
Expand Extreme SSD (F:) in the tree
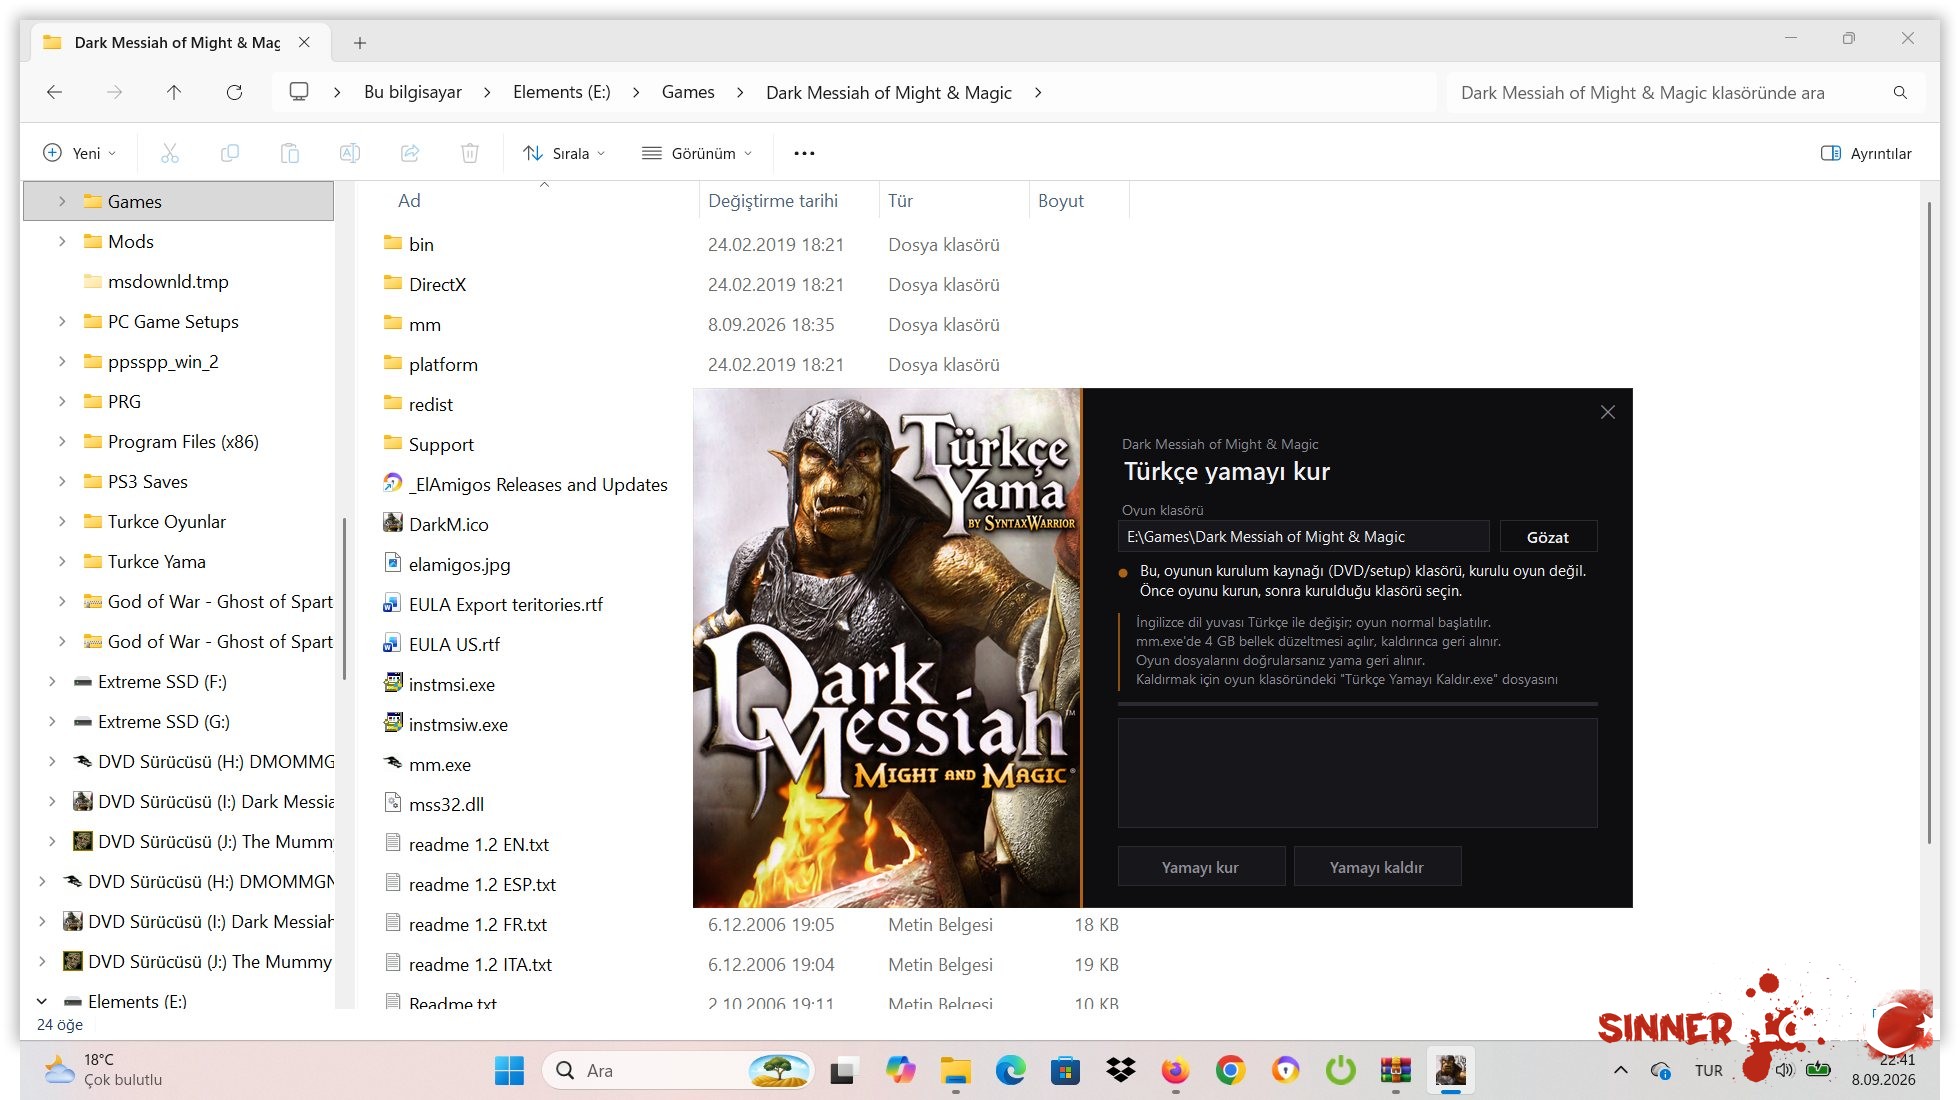(52, 681)
